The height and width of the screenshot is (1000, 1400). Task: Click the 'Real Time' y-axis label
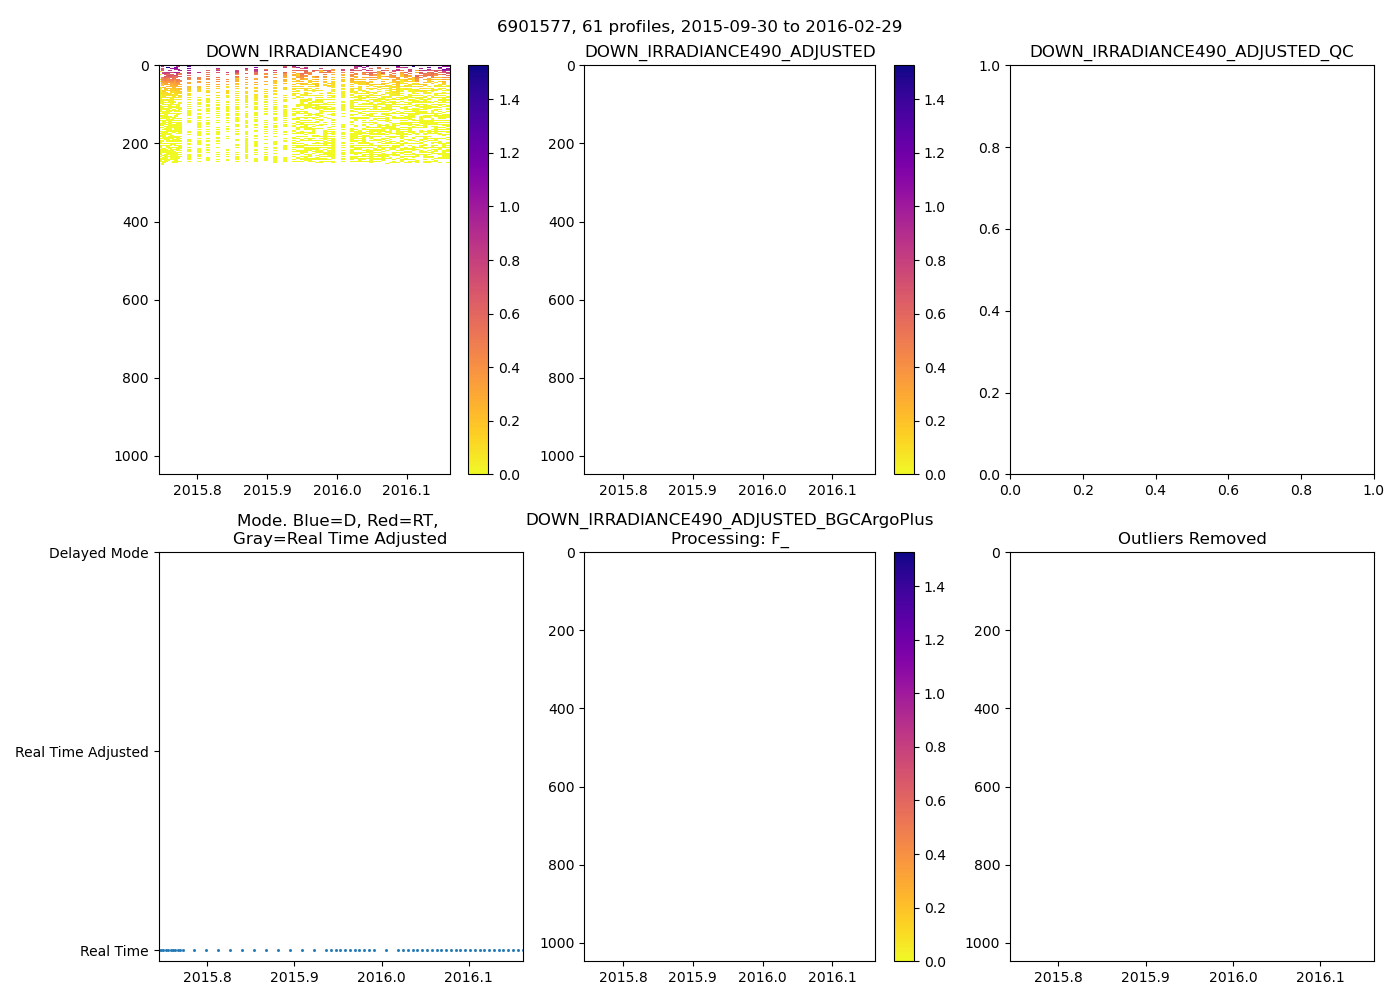pyautogui.click(x=114, y=951)
